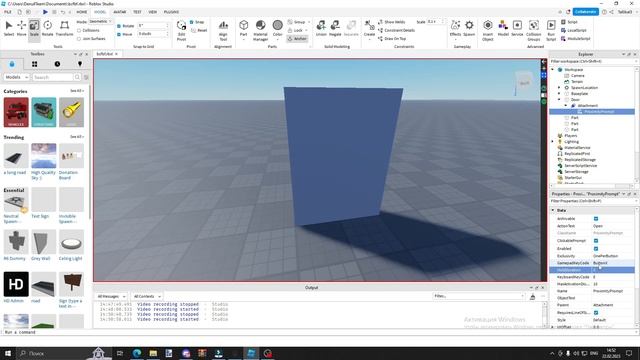Open All Contexts dropdown in Output
The width and height of the screenshot is (640, 360).
click(147, 296)
